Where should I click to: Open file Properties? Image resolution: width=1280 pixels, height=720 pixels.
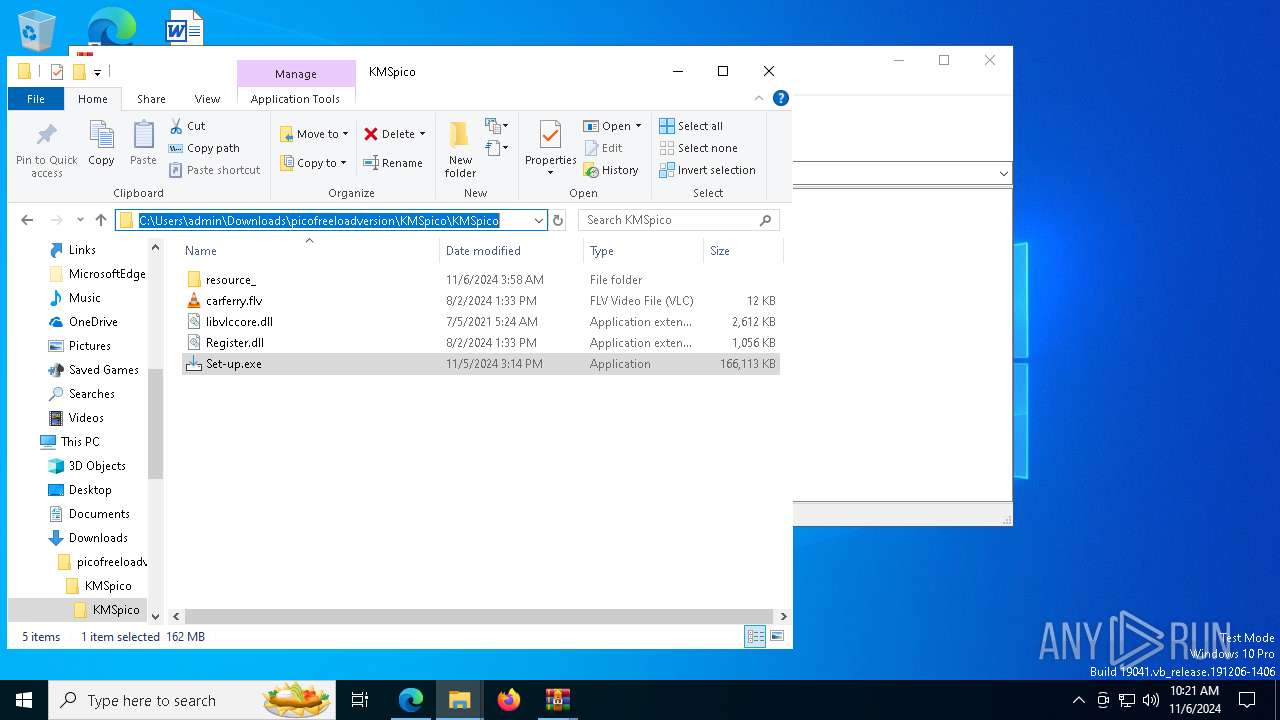tap(551, 148)
